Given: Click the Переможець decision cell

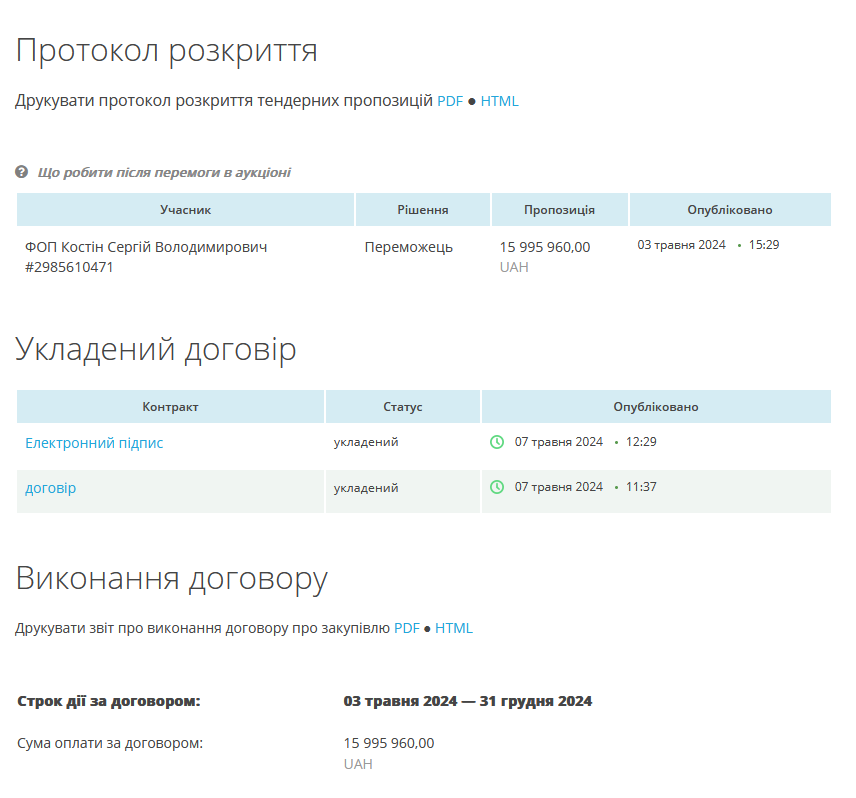Looking at the screenshot, I should pos(408,247).
